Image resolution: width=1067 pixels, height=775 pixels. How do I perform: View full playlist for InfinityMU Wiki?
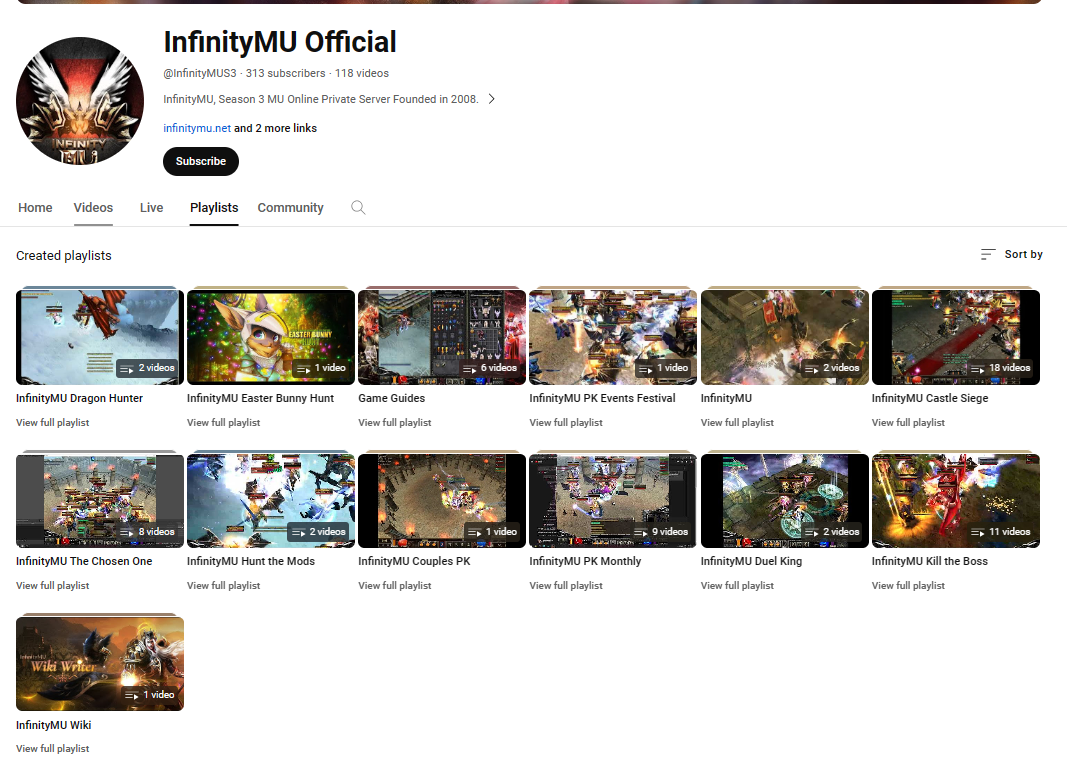click(x=53, y=748)
